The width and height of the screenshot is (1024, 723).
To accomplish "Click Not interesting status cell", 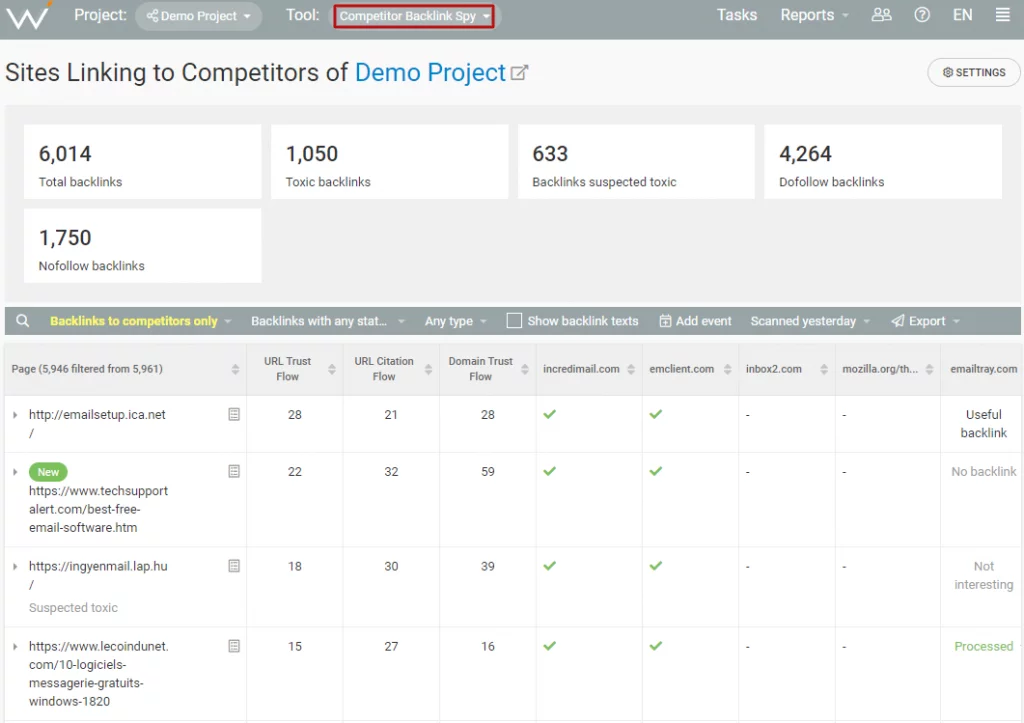I will tap(984, 575).
